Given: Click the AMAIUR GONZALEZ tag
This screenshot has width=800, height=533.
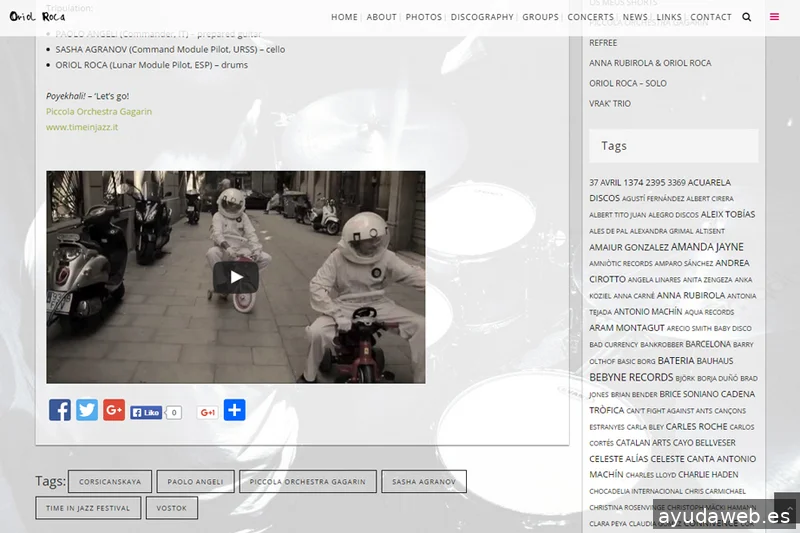Looking at the screenshot, I should 629,247.
